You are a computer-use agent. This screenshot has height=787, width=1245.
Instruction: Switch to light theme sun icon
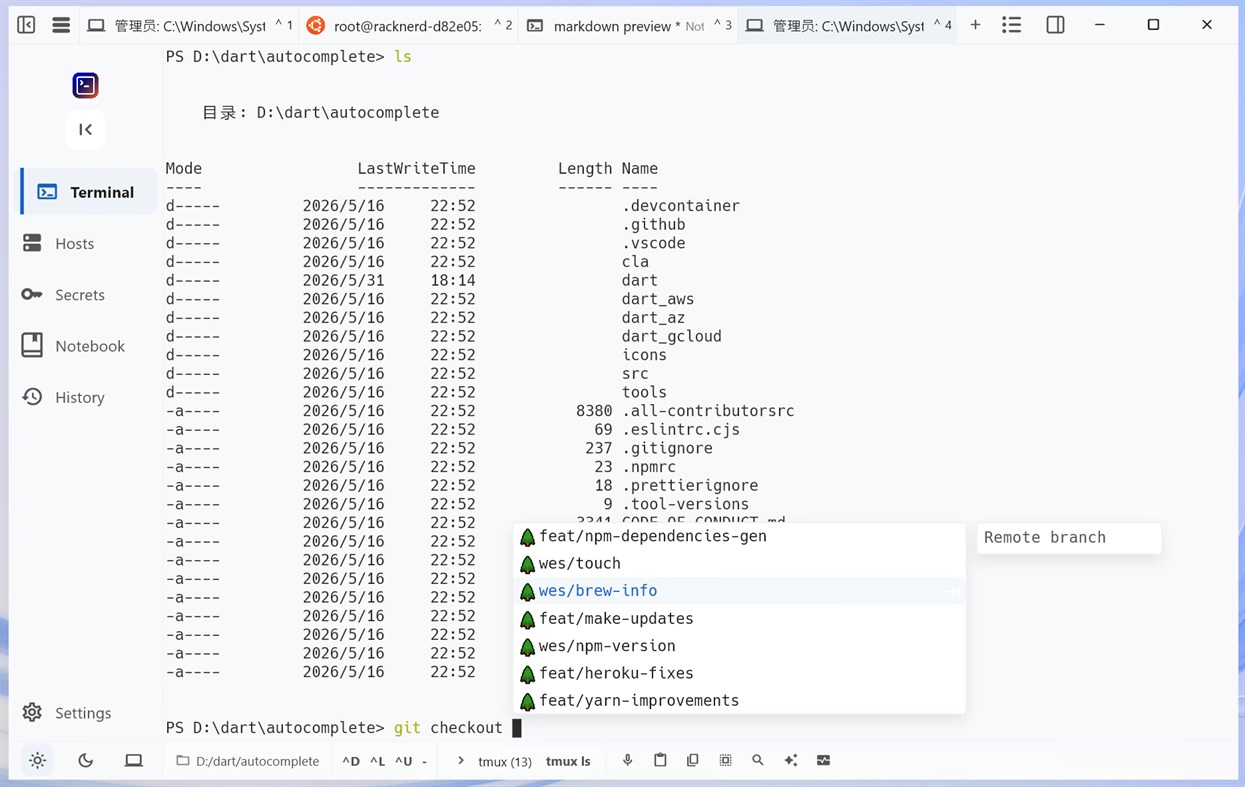pyautogui.click(x=38, y=761)
